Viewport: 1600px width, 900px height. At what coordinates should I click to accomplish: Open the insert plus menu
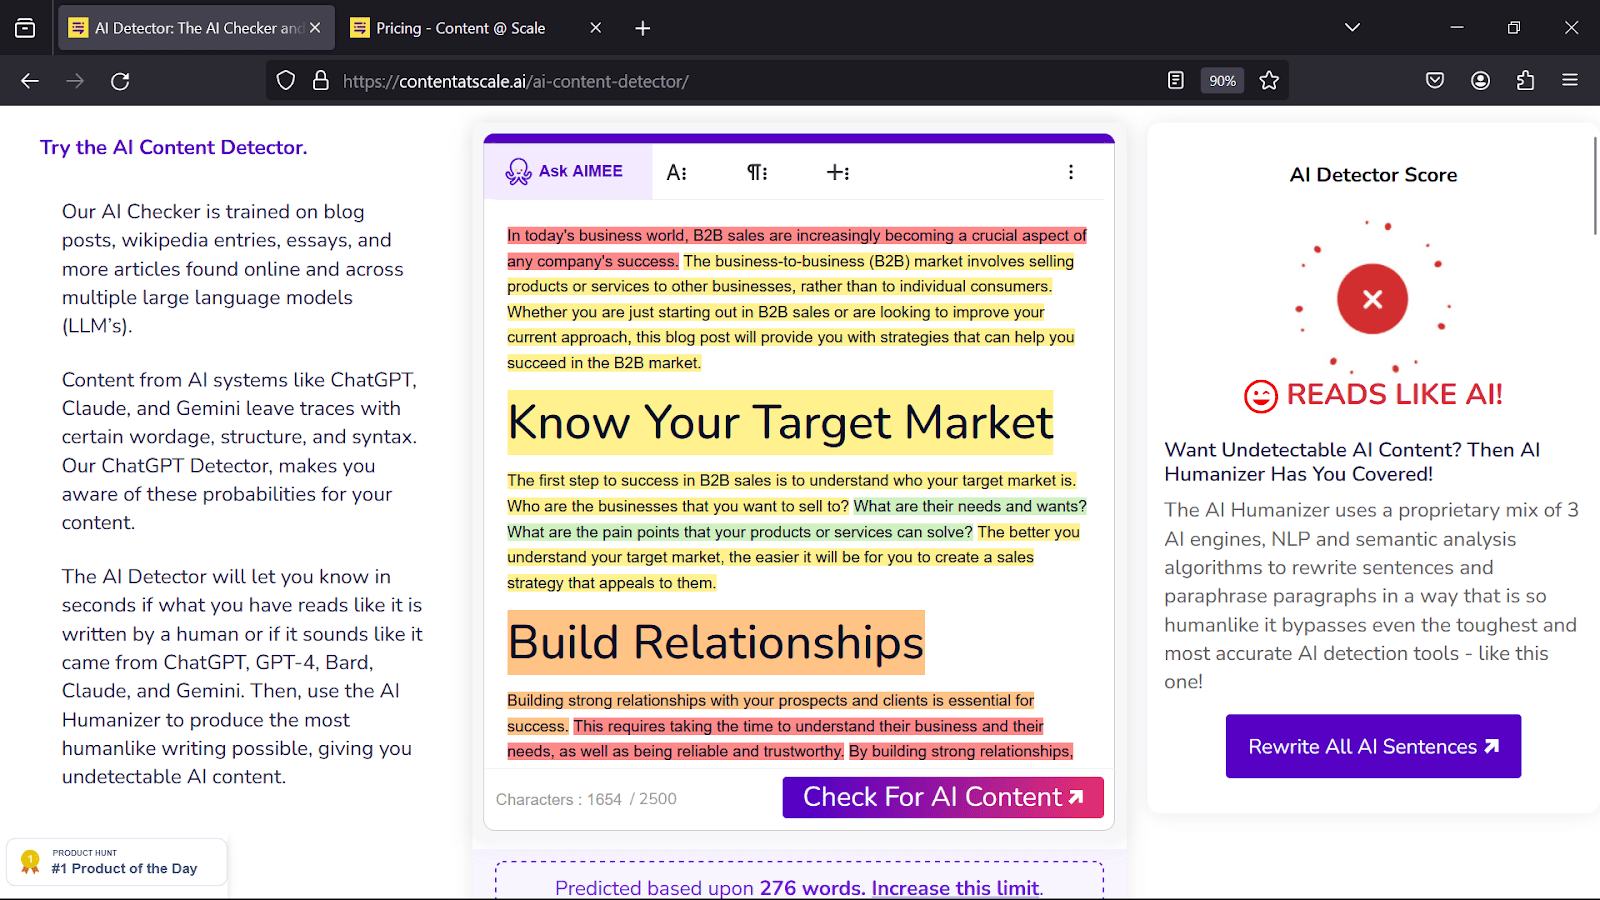pos(838,173)
